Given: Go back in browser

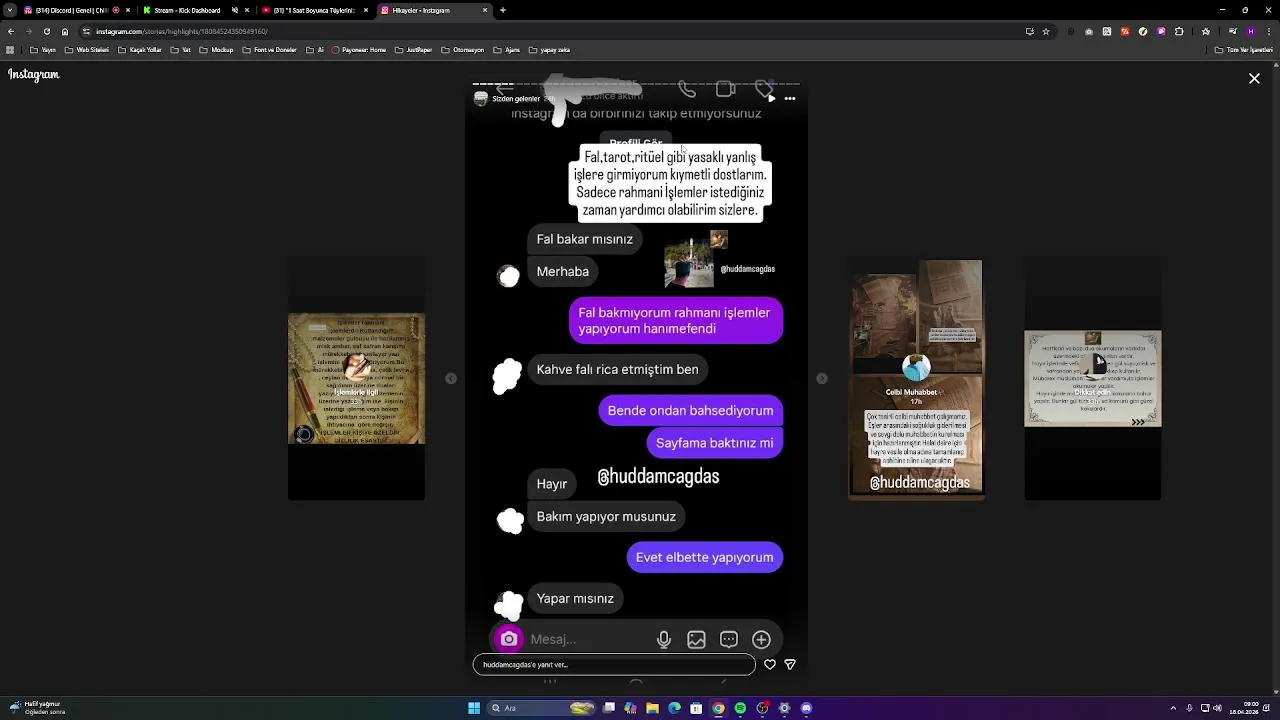Looking at the screenshot, I should (x=10, y=31).
